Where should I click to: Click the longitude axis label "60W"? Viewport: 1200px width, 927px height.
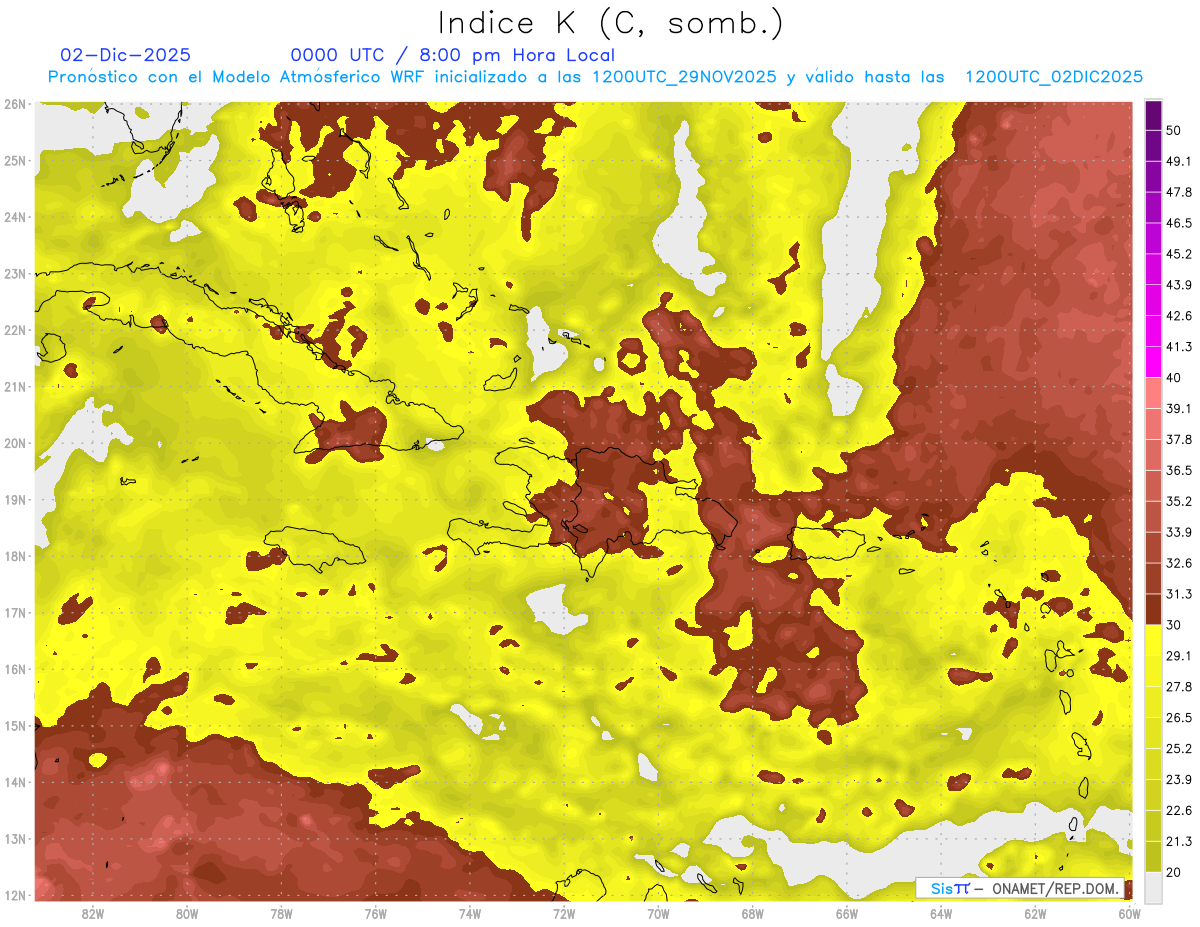pyautogui.click(x=1129, y=913)
